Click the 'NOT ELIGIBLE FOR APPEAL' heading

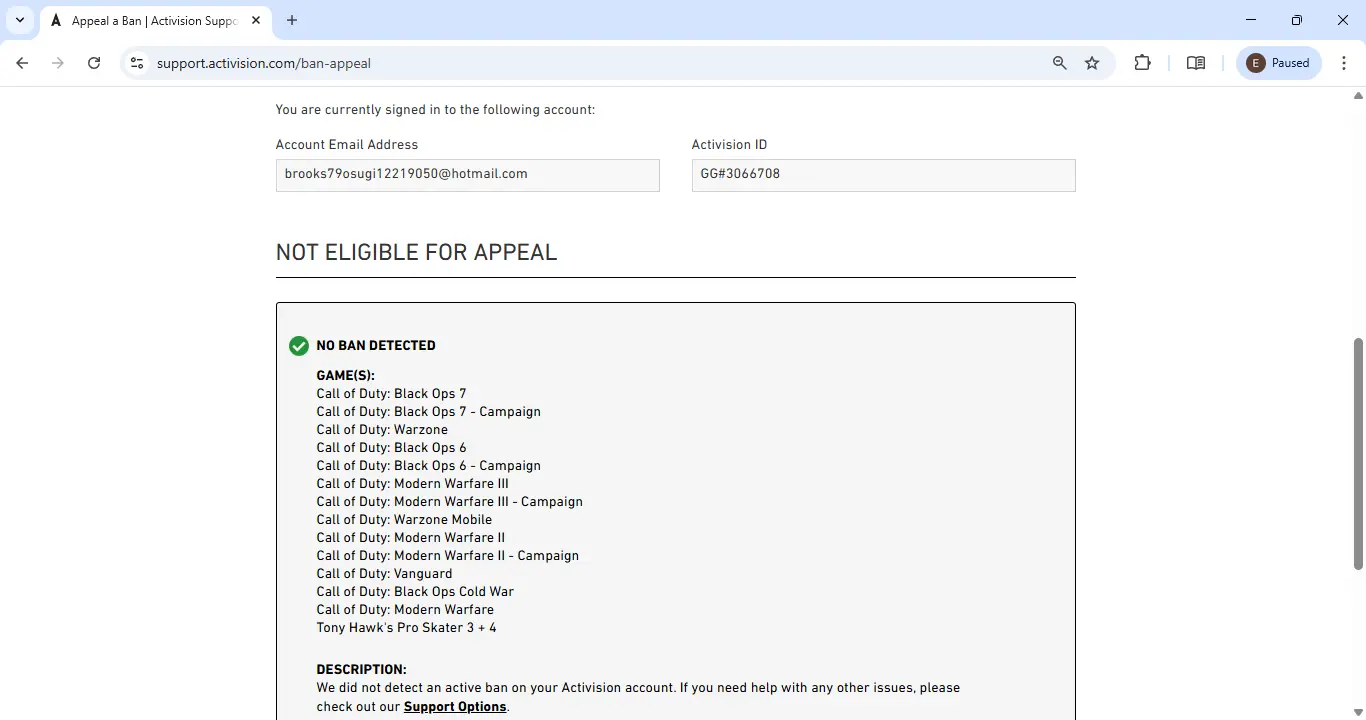coord(416,252)
